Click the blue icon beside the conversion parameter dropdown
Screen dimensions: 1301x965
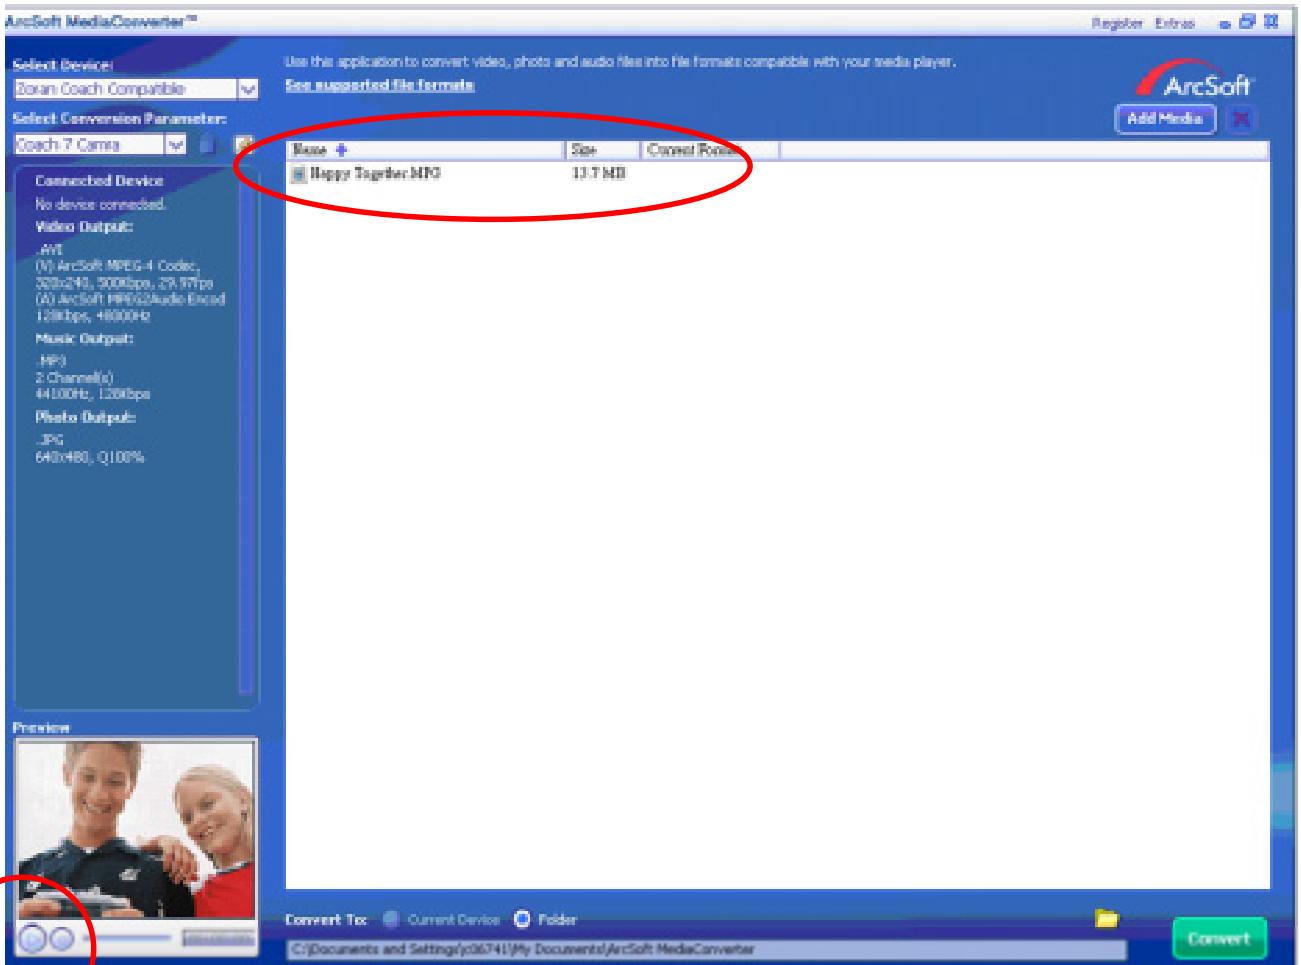click(207, 145)
